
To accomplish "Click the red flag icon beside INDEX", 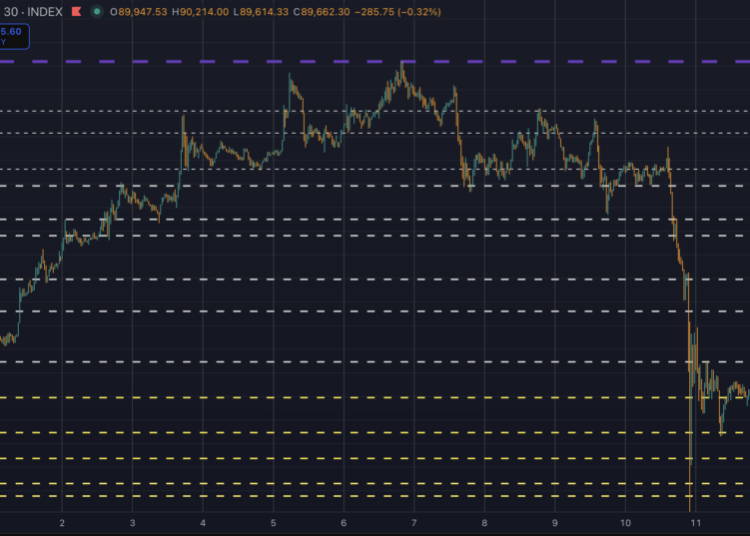I will coord(75,12).
